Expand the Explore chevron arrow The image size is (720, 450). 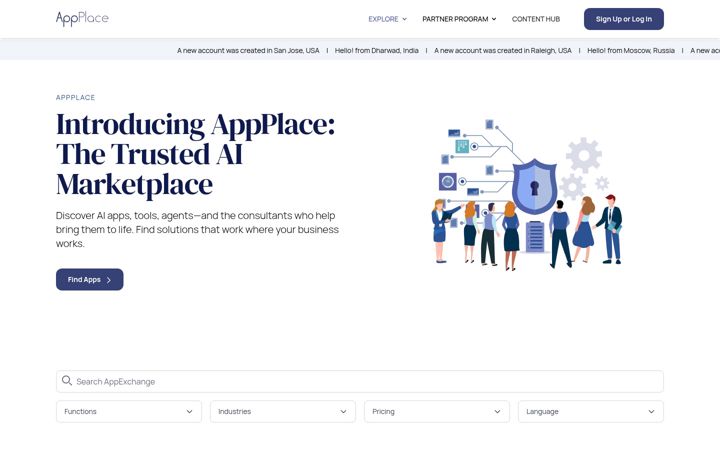(x=405, y=19)
